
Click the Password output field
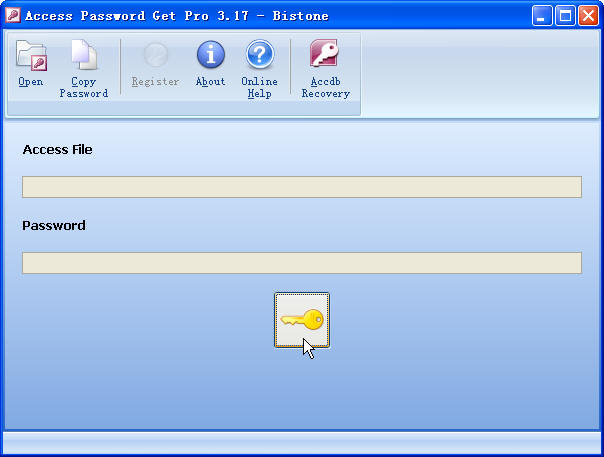301,263
